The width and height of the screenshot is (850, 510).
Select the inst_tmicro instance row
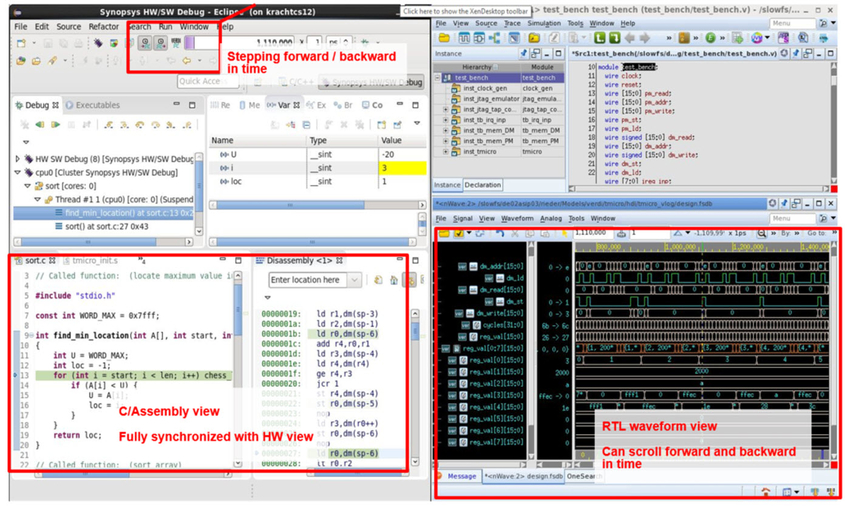[480, 152]
